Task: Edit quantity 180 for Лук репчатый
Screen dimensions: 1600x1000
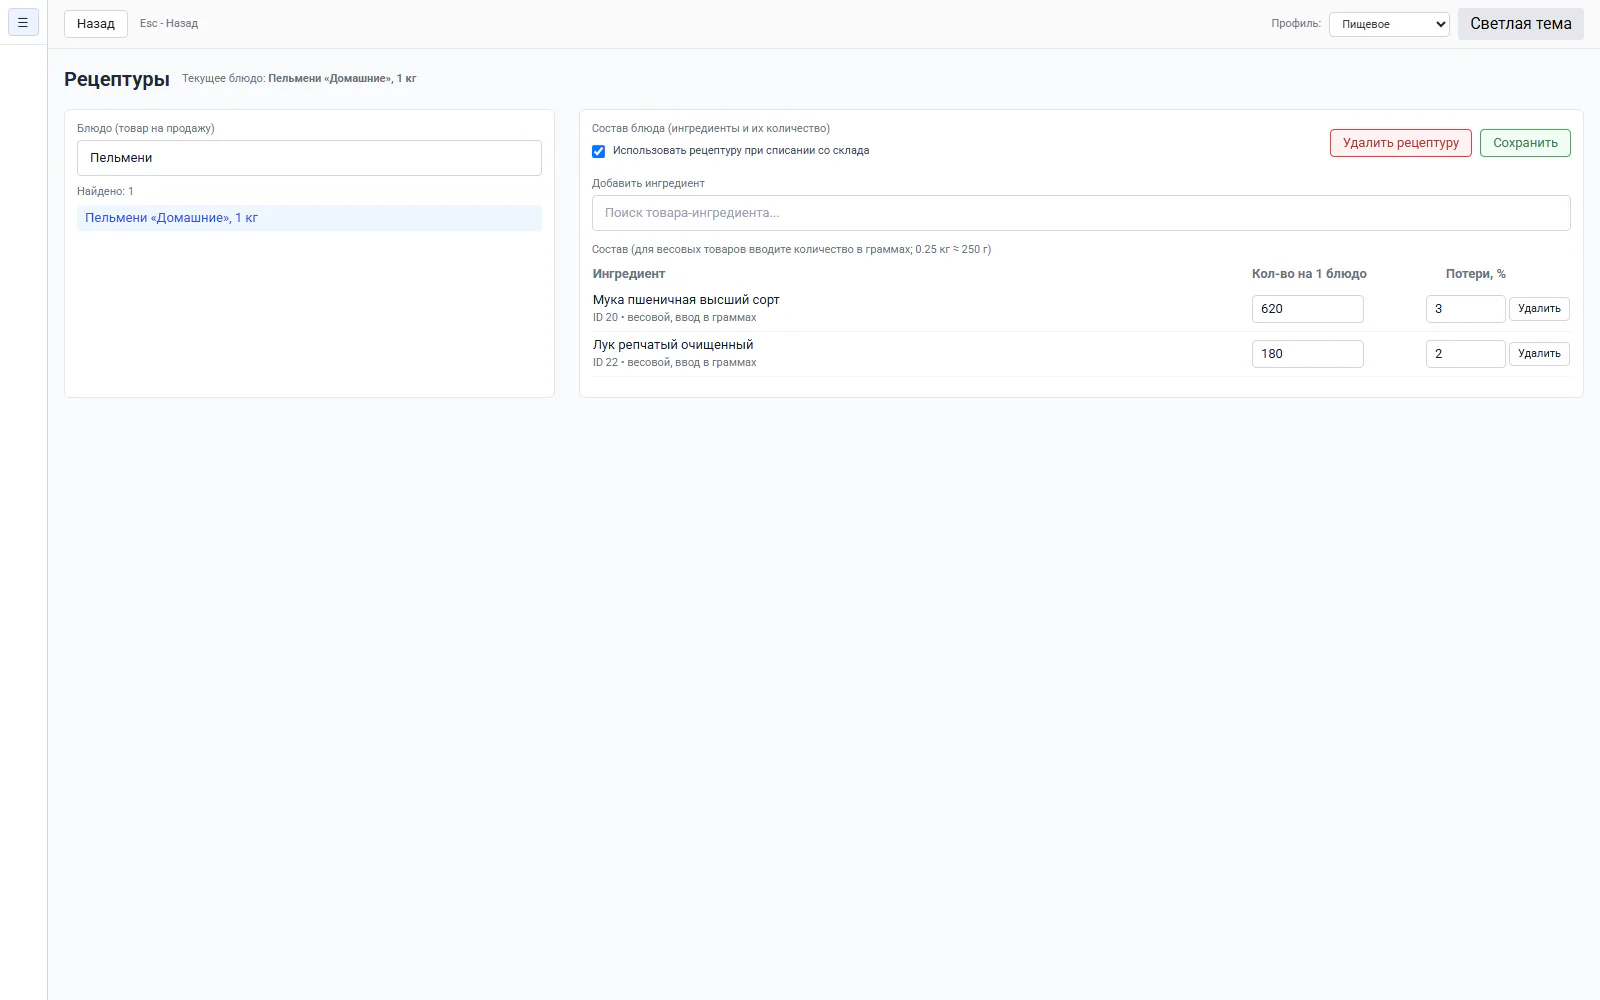Action: [1307, 354]
